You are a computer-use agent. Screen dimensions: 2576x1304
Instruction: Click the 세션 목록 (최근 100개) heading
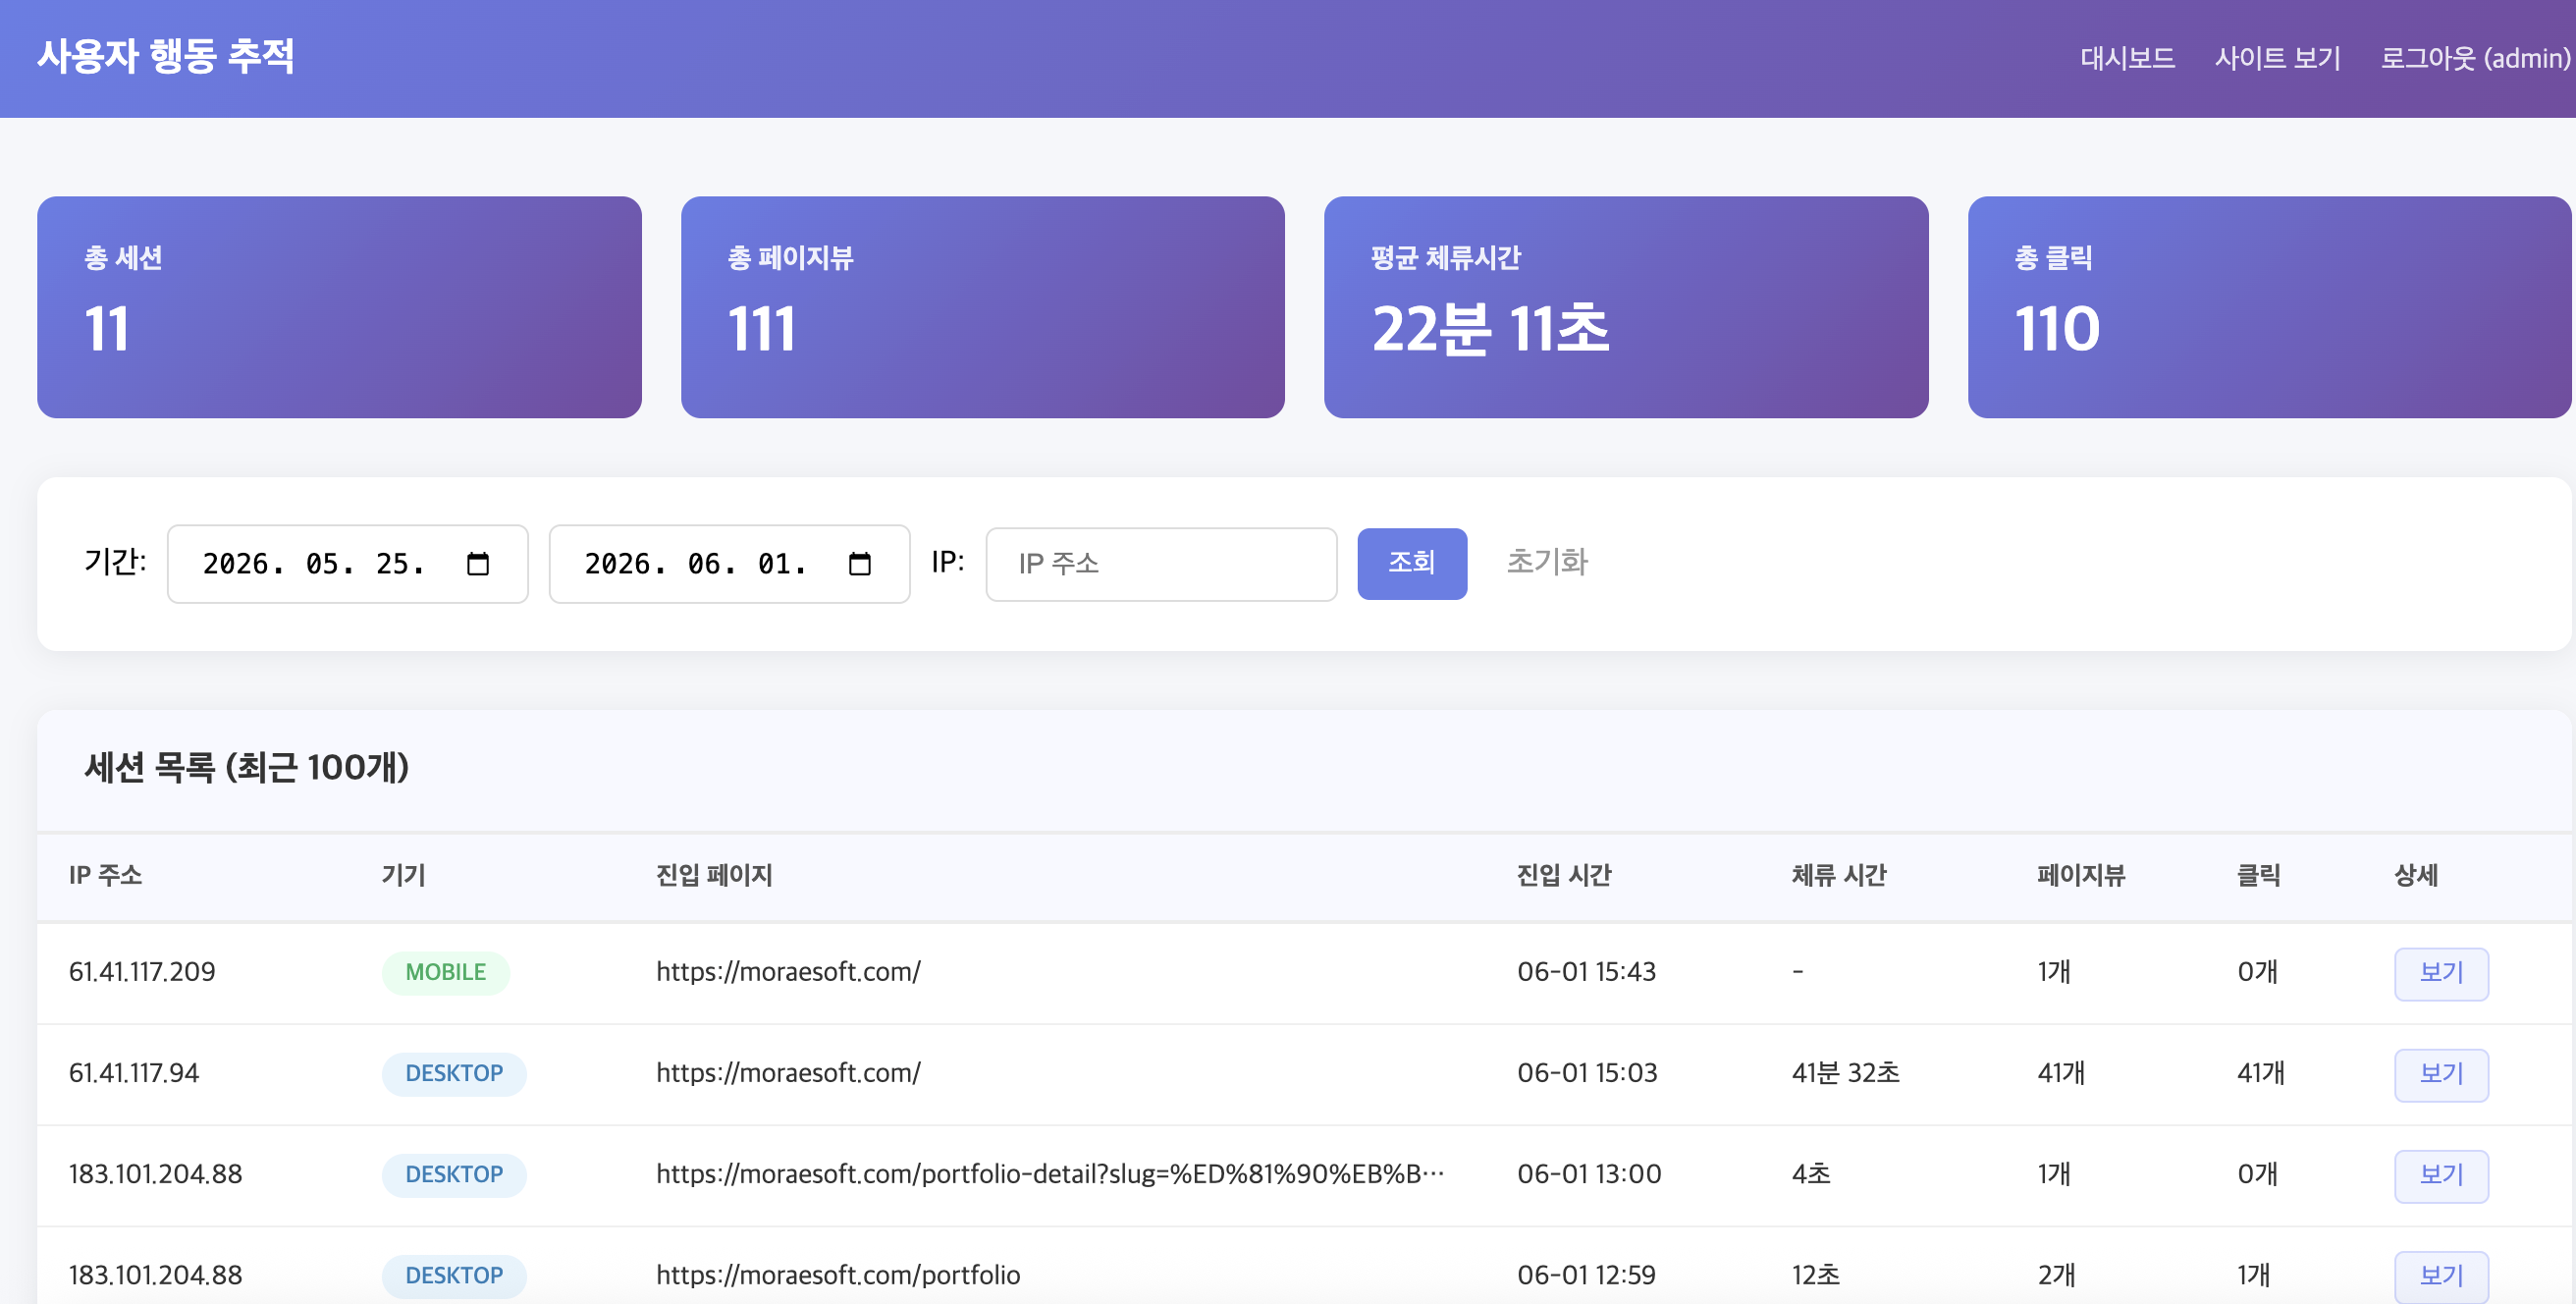(246, 768)
